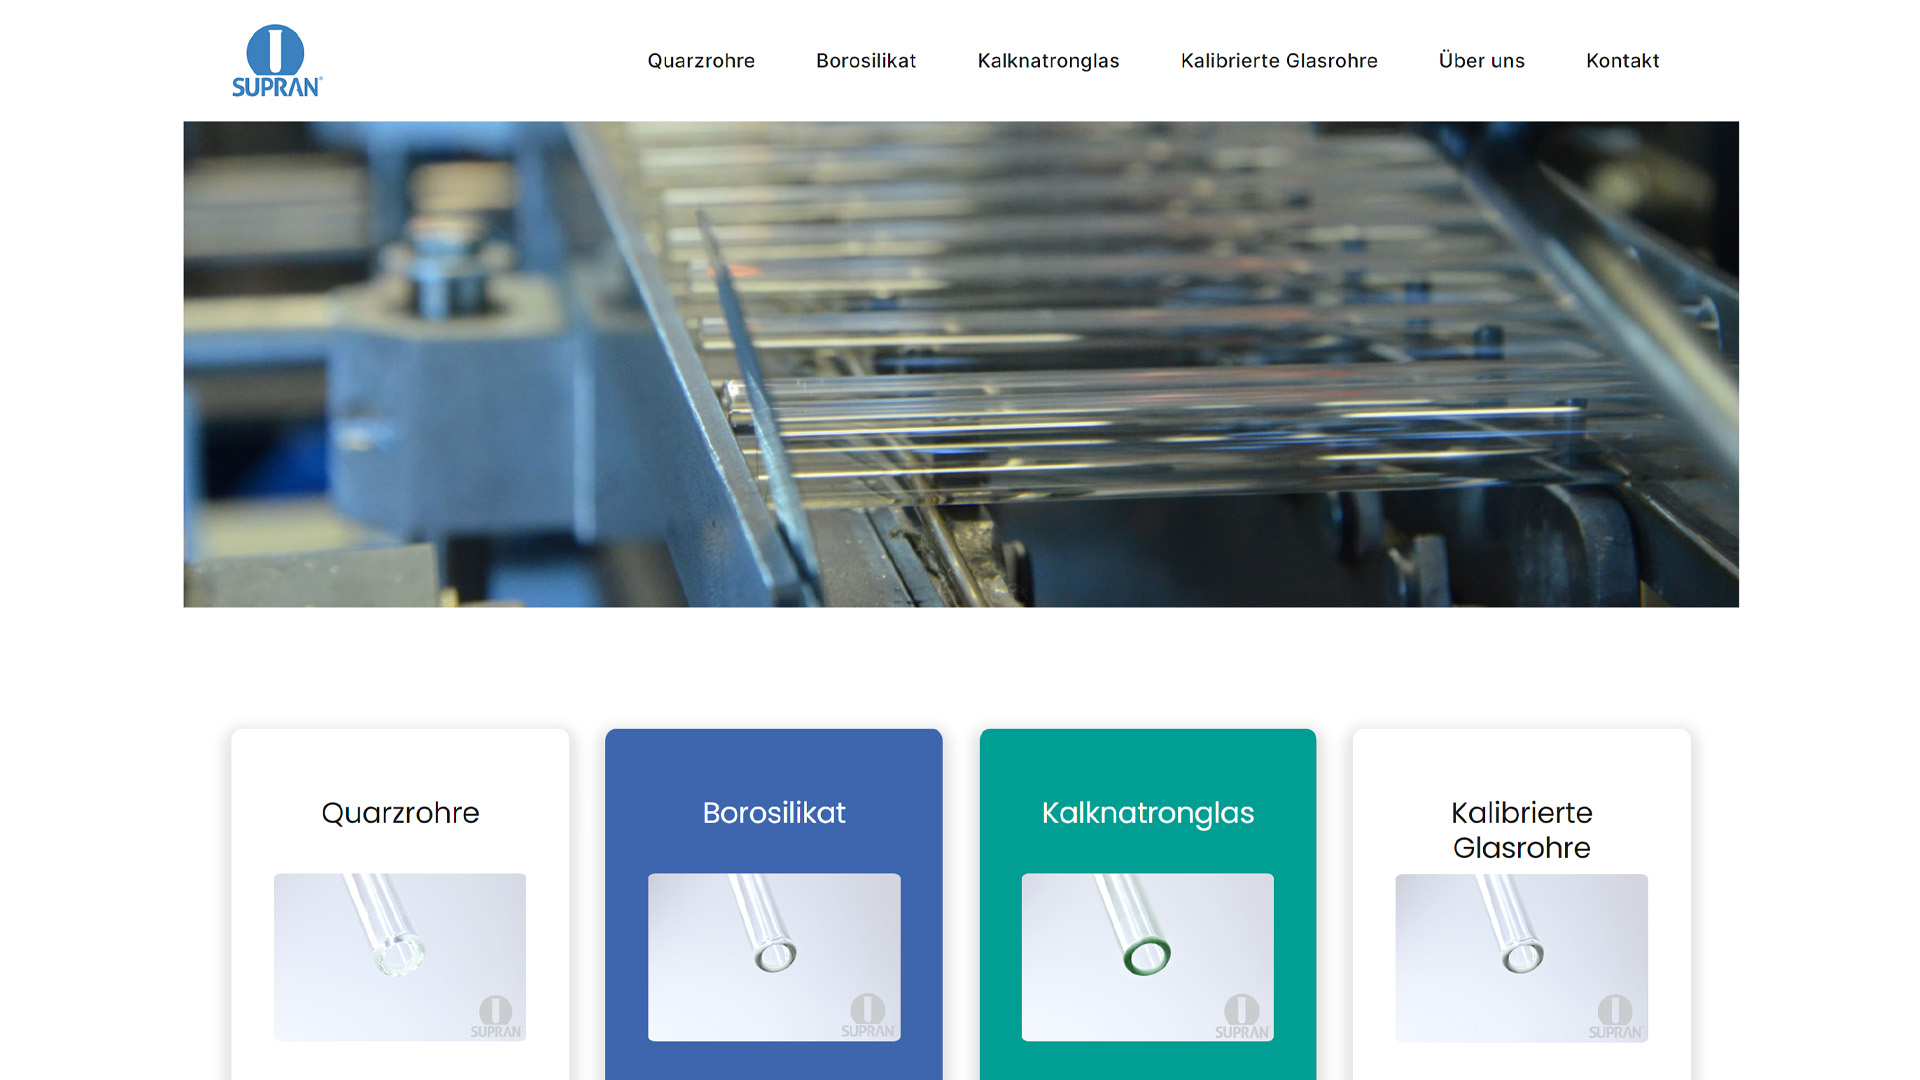Click the Borosilikat card title
Image resolution: width=1920 pixels, height=1080 pixels.
774,813
